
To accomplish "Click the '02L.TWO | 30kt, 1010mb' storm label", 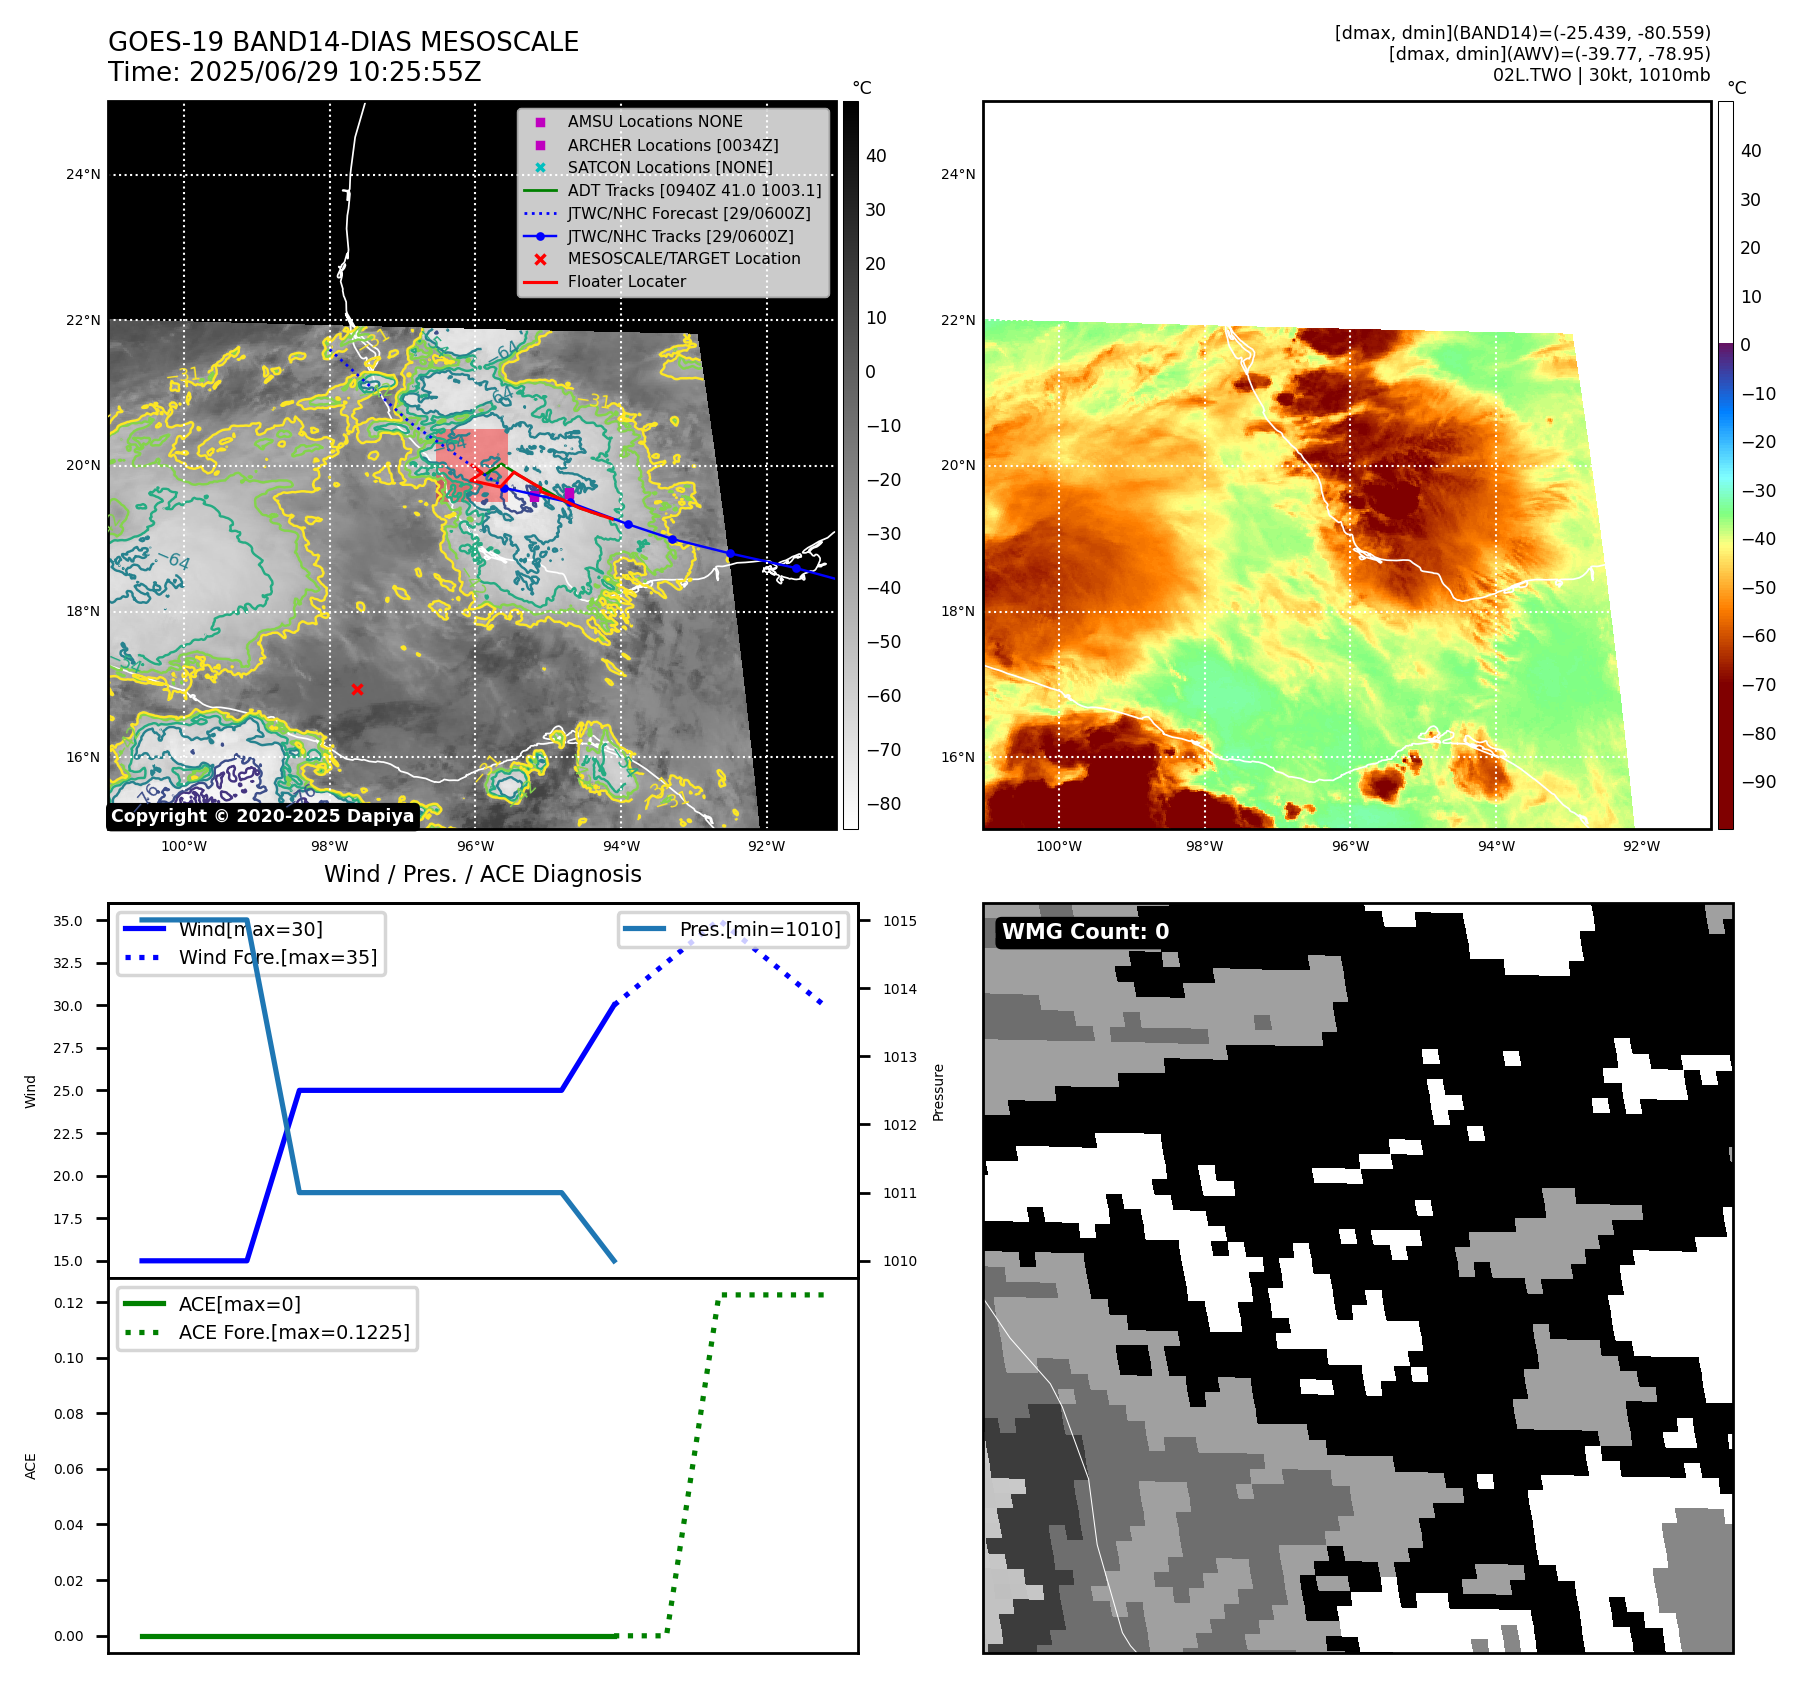I will point(1601,75).
